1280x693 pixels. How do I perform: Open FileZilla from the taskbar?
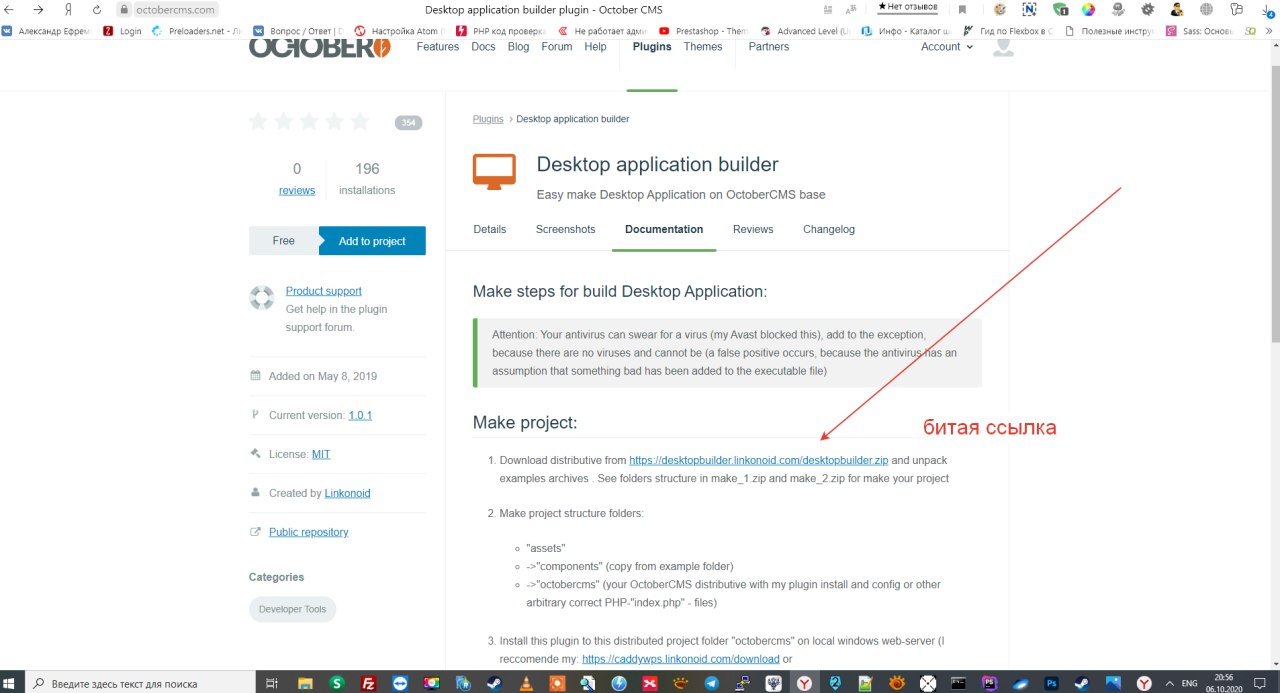point(369,683)
